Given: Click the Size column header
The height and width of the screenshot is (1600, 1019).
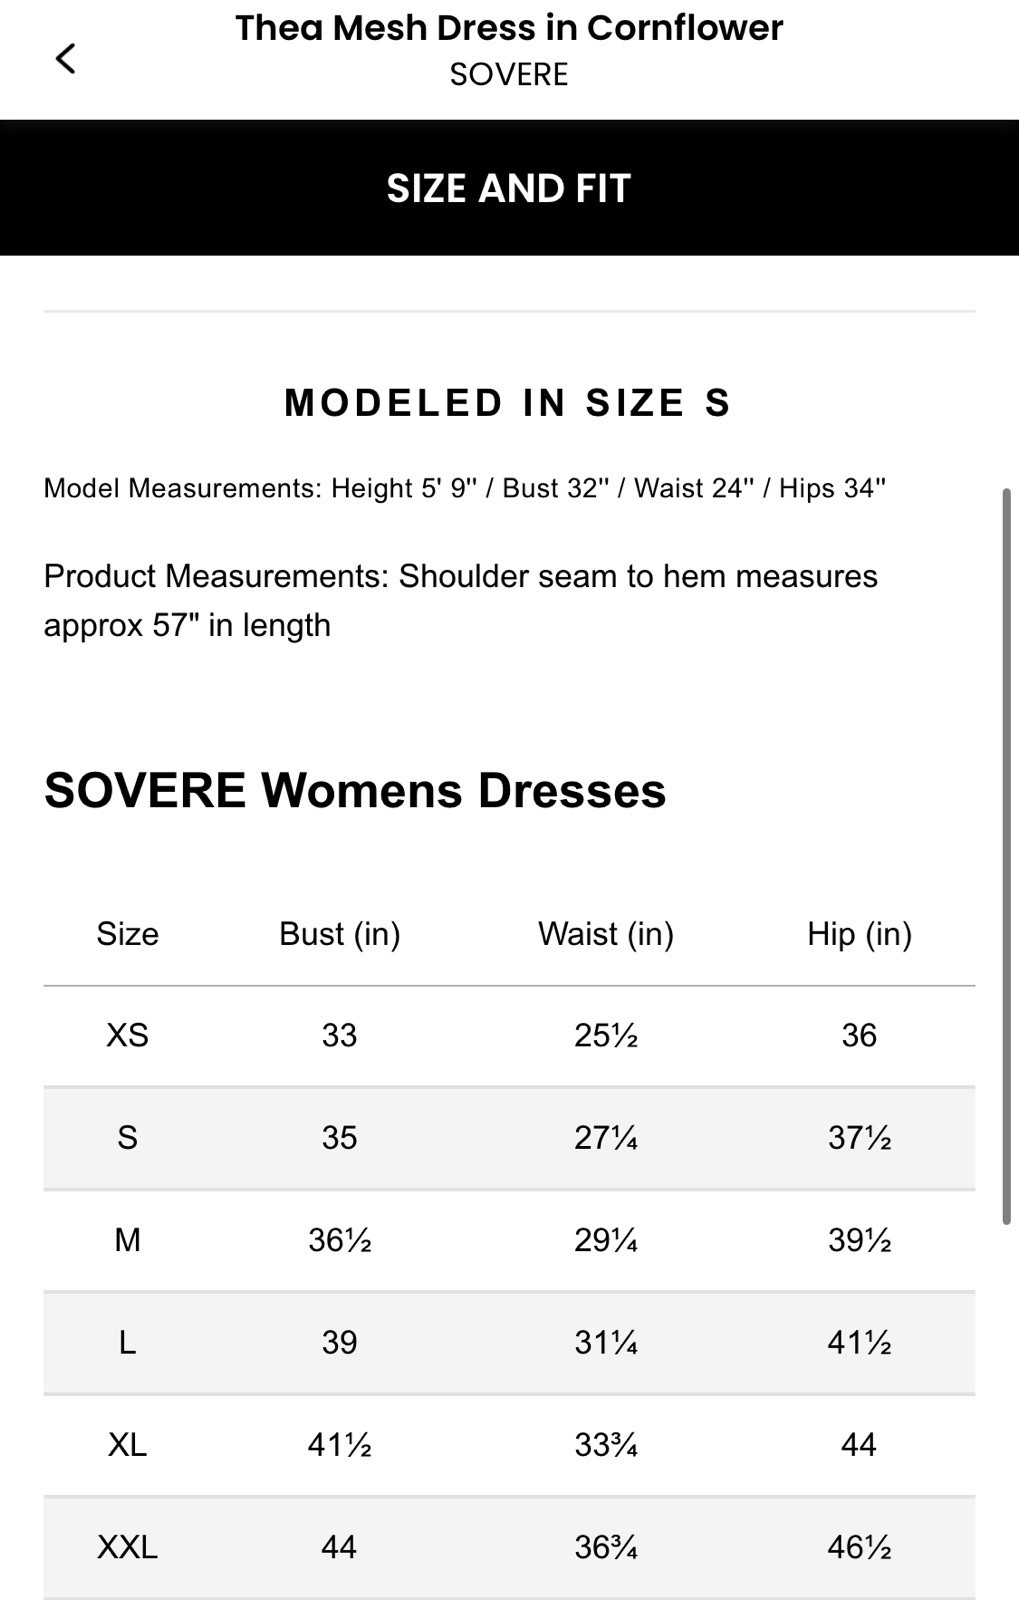Looking at the screenshot, I should 126,934.
